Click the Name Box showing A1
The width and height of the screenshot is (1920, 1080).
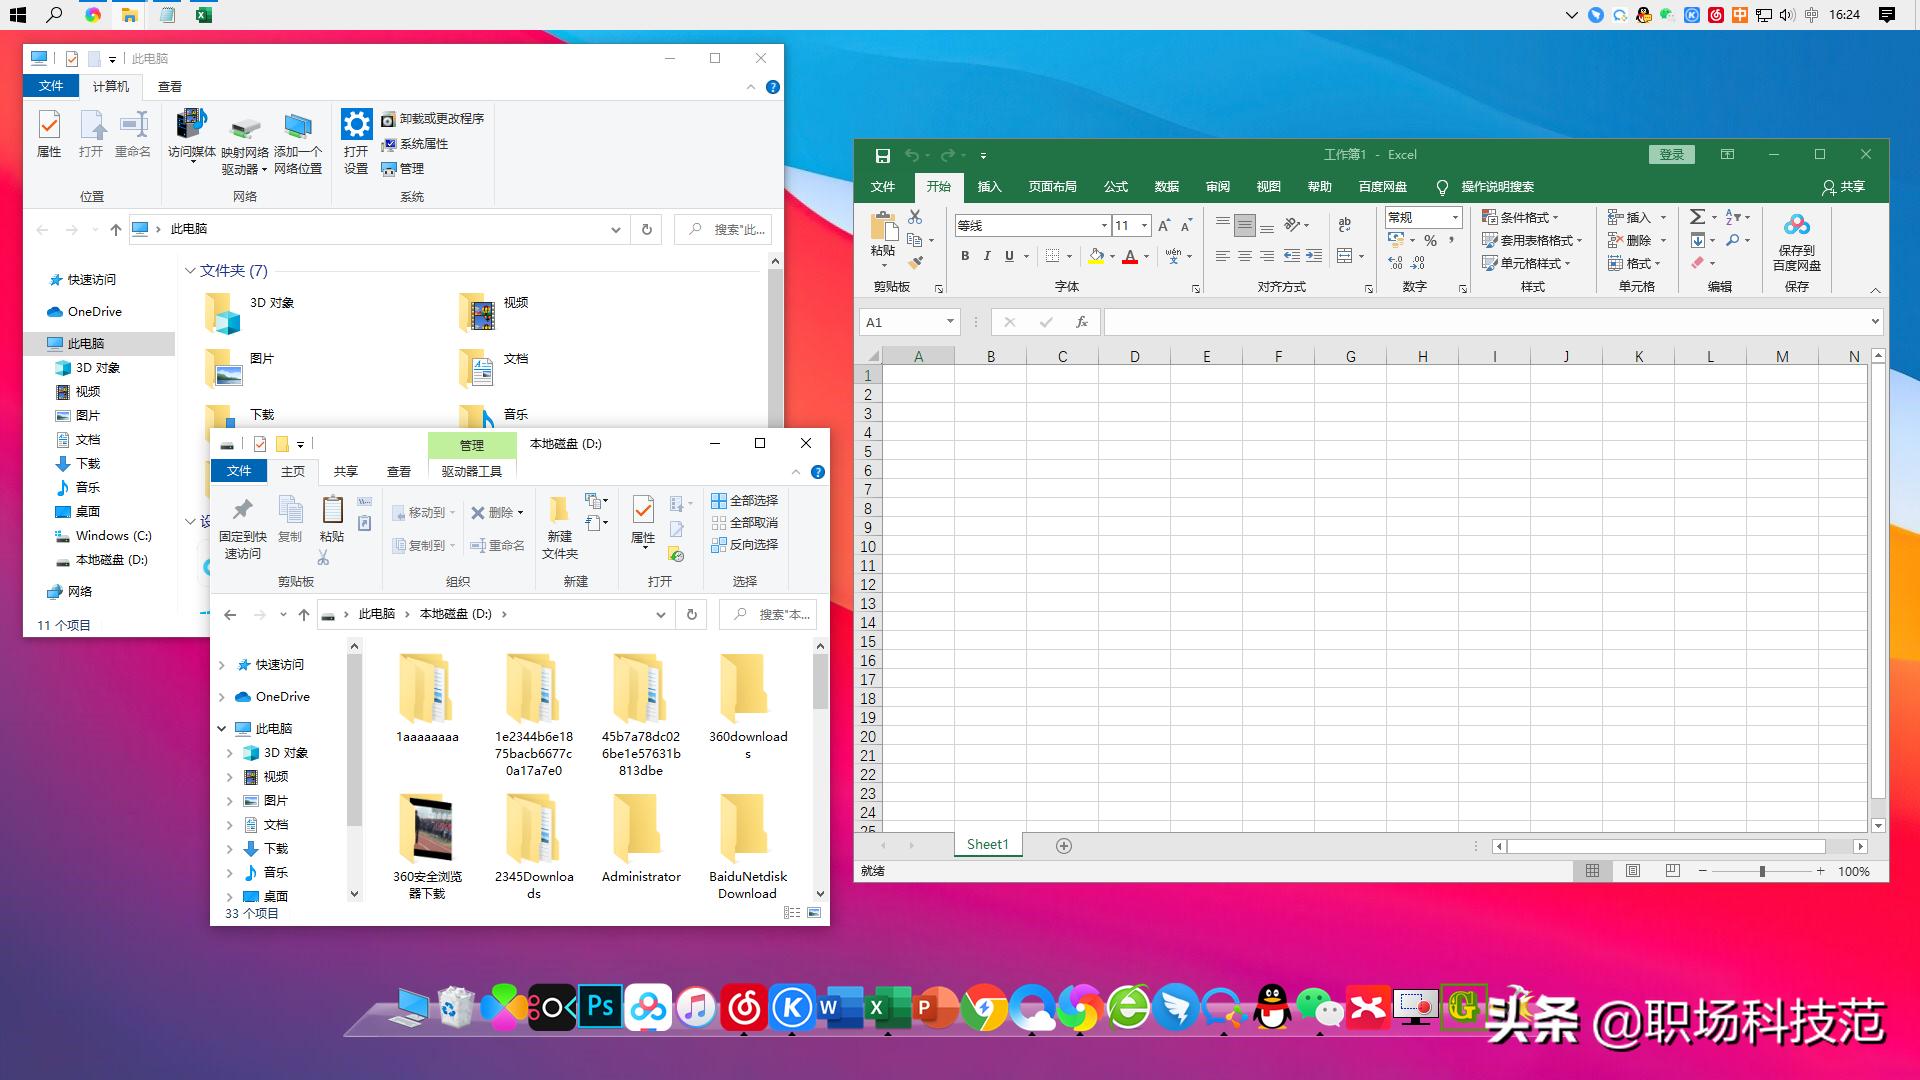[905, 321]
